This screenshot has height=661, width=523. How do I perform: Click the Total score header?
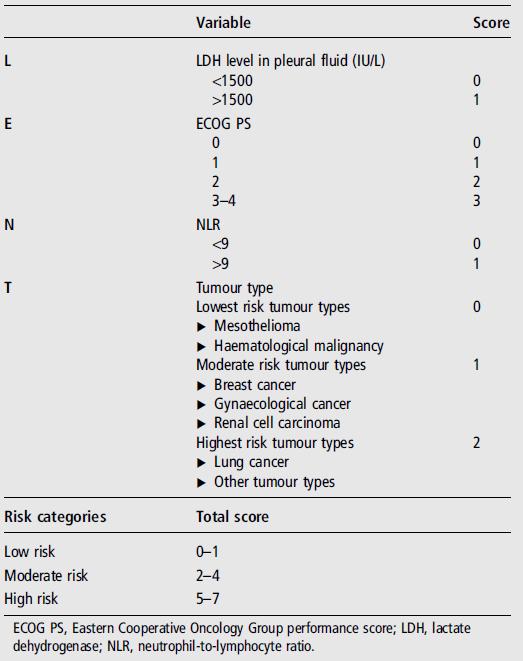point(232,517)
